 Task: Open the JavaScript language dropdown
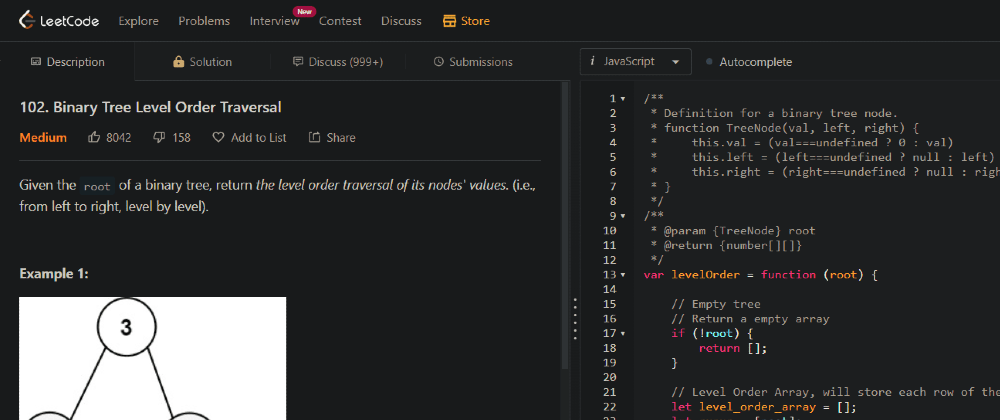(x=635, y=62)
